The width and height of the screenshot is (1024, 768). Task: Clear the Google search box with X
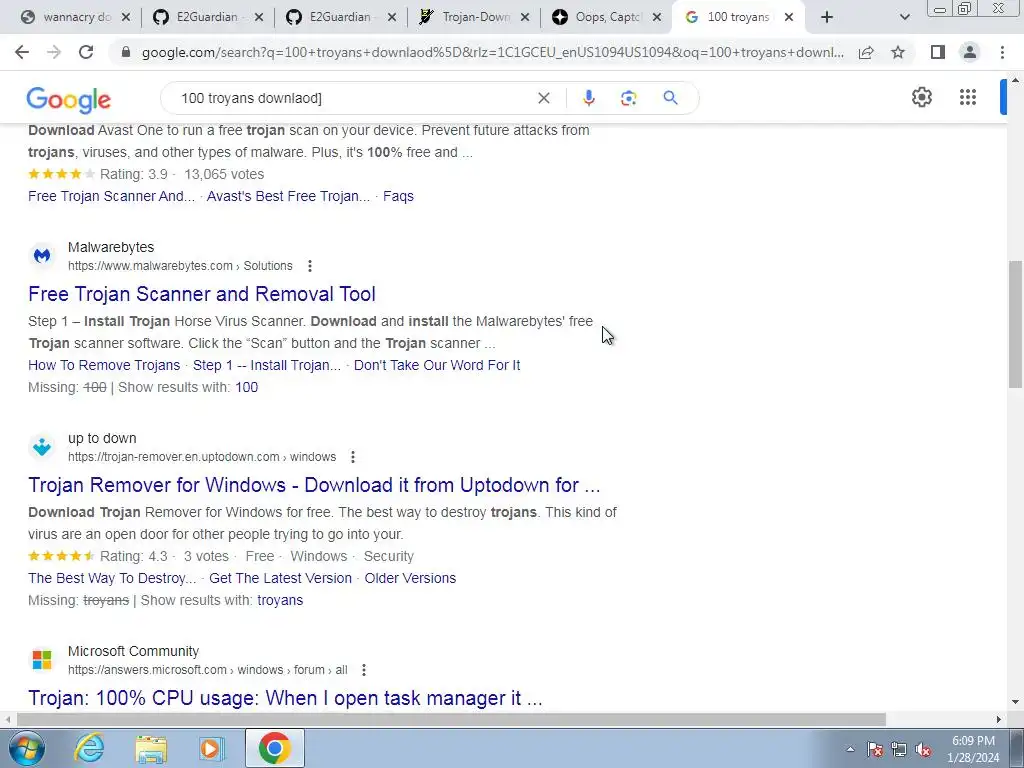(543, 98)
